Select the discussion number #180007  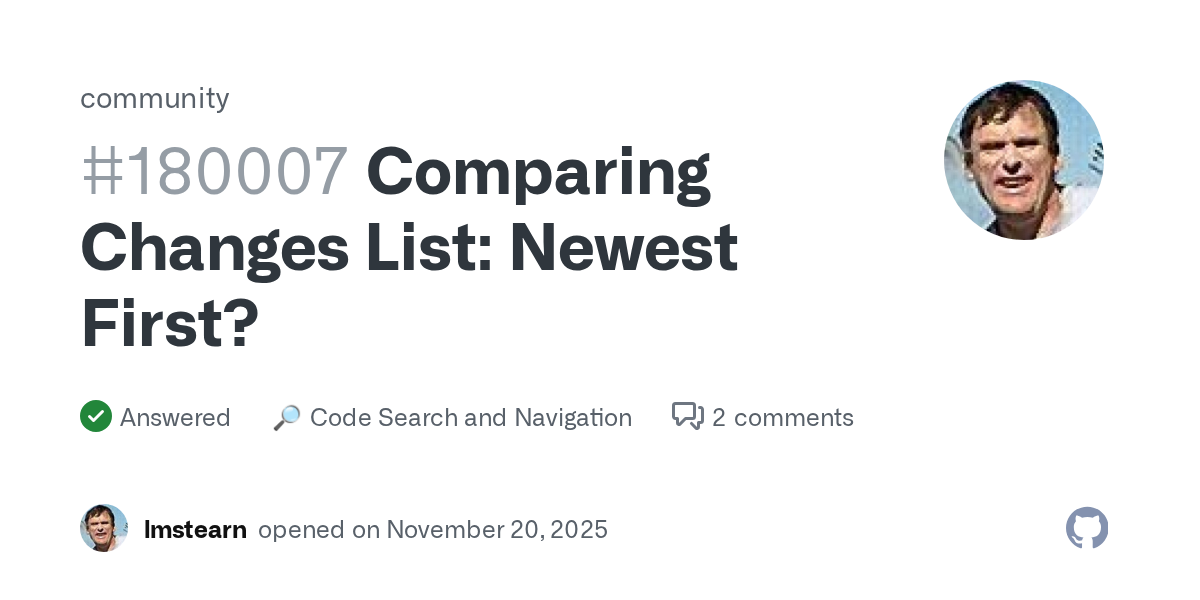[x=215, y=171]
